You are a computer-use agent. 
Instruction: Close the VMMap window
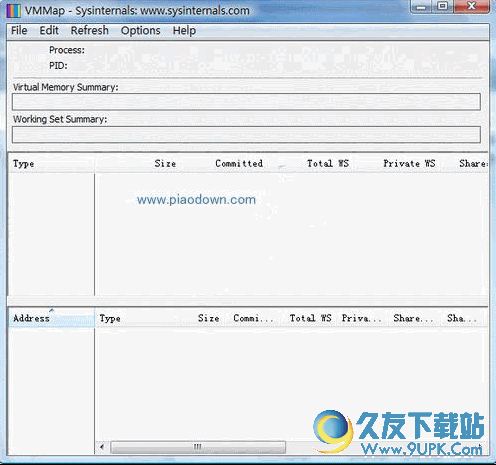pyautogui.click(x=471, y=7)
